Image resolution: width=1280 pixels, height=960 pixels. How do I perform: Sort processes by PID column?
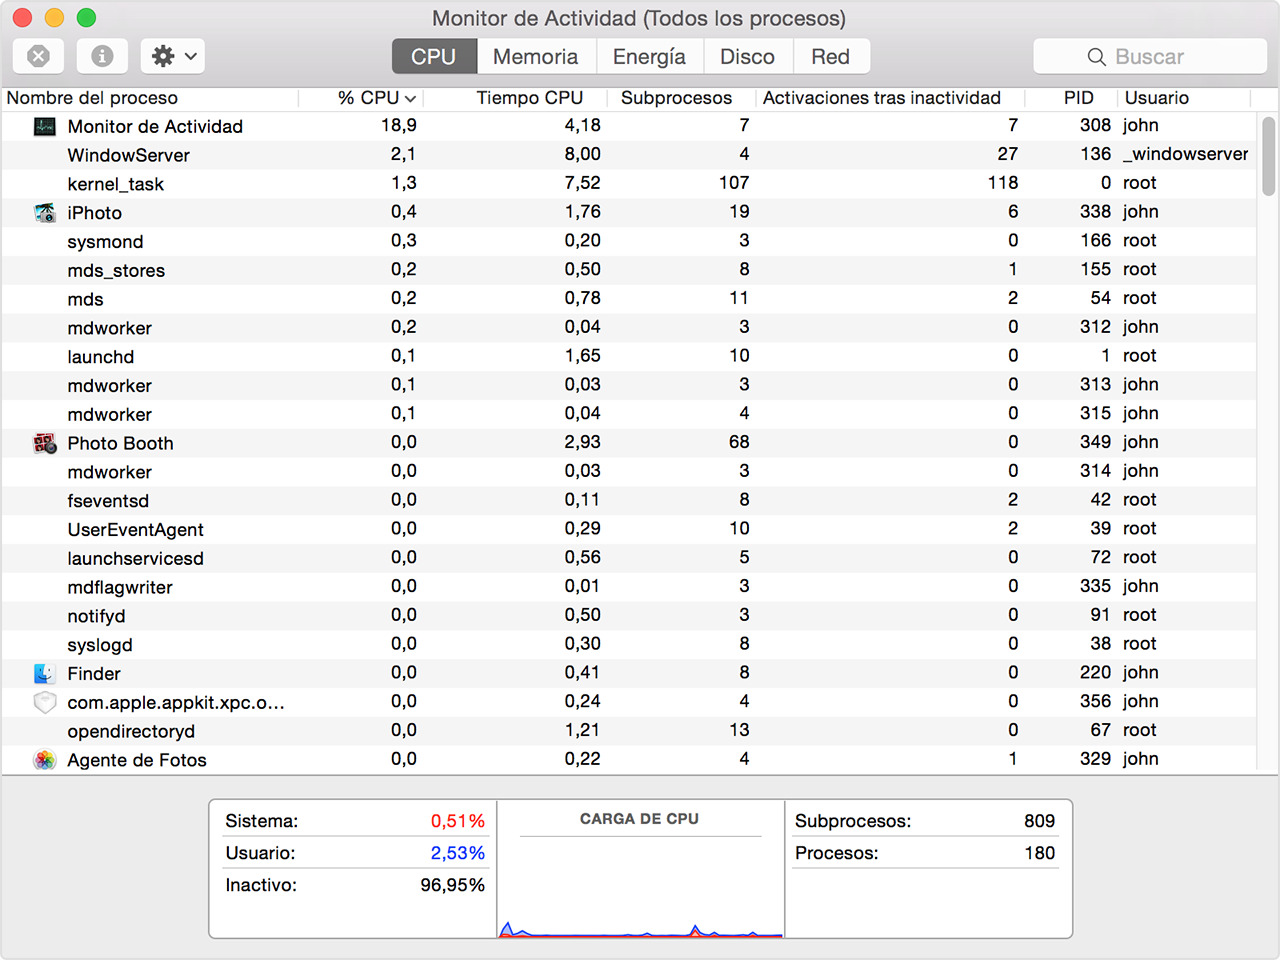point(1079,98)
